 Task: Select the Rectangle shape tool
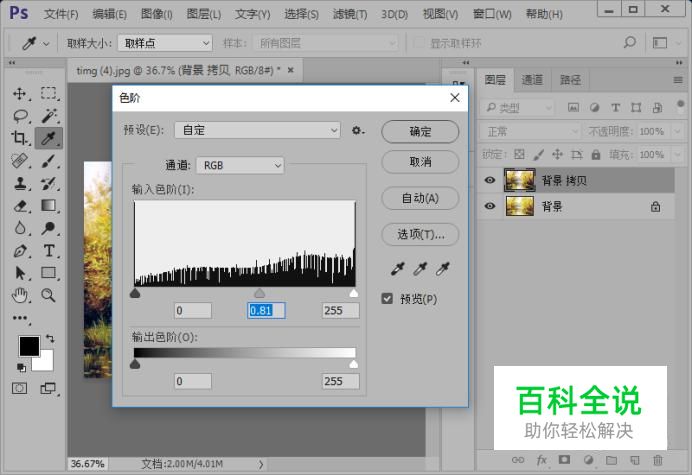tap(49, 273)
